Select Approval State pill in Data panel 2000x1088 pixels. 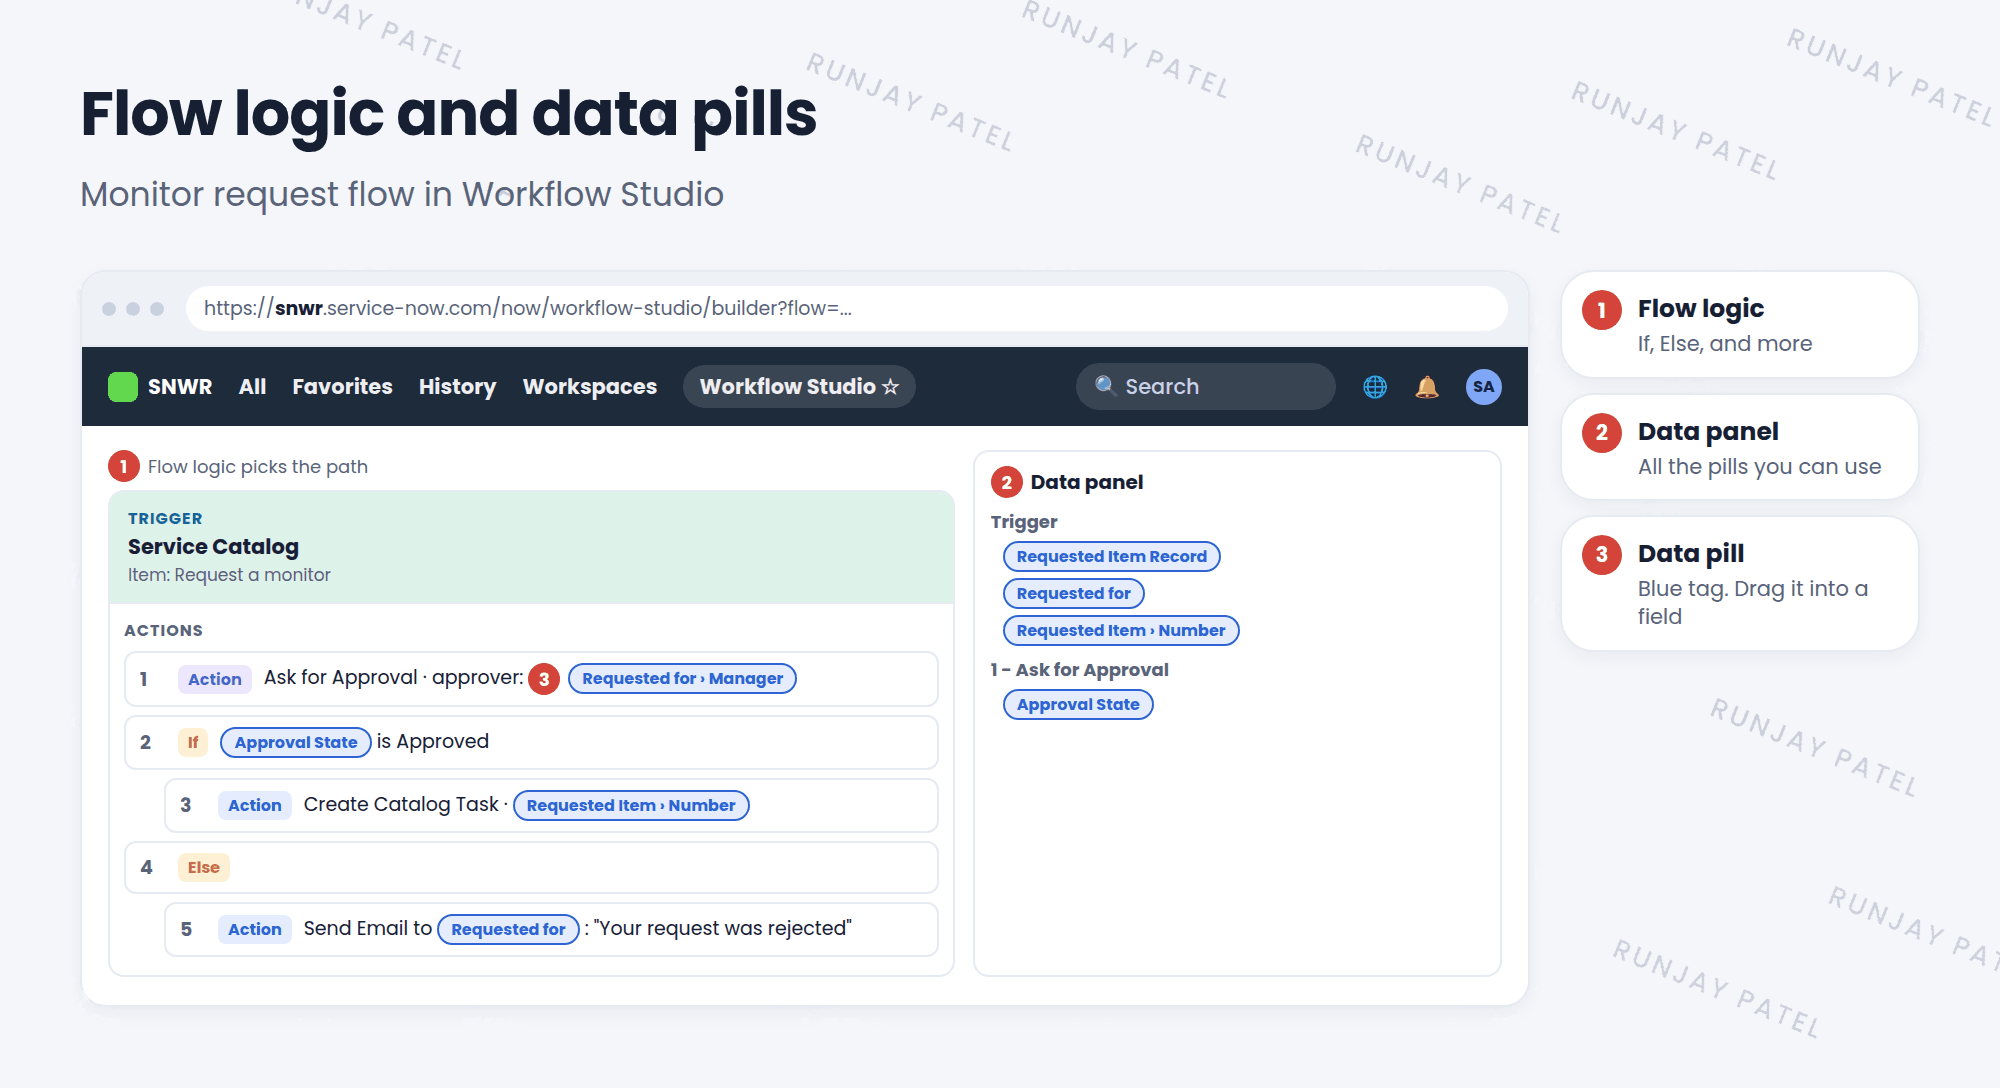tap(1077, 704)
